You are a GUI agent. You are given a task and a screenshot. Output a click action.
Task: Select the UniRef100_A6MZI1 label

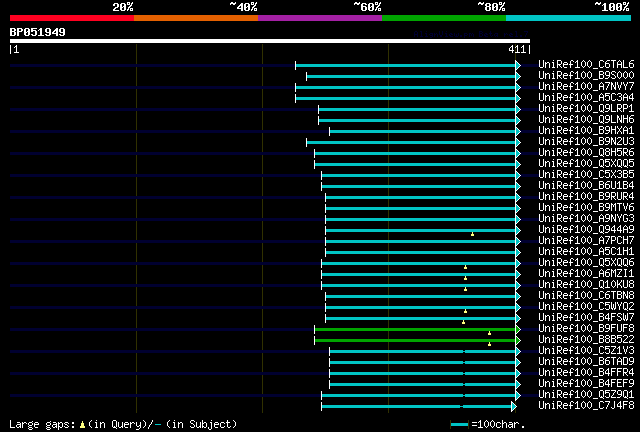(586, 274)
